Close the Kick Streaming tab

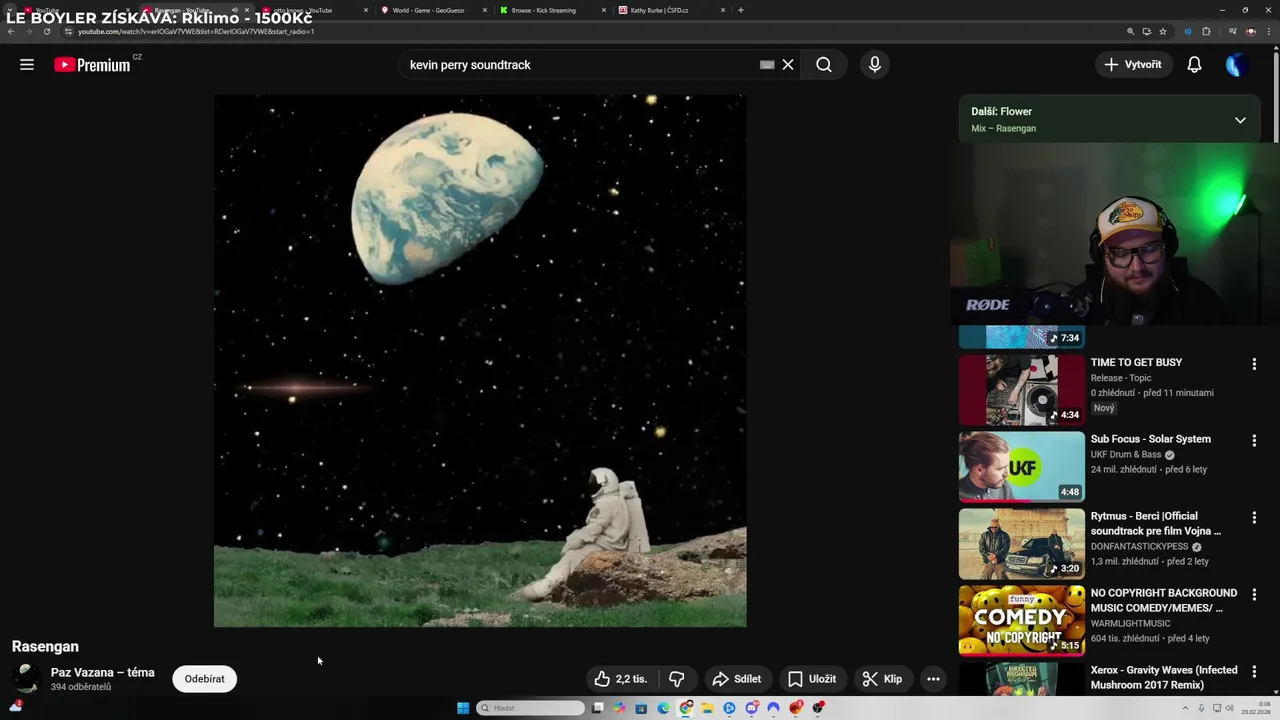603,10
